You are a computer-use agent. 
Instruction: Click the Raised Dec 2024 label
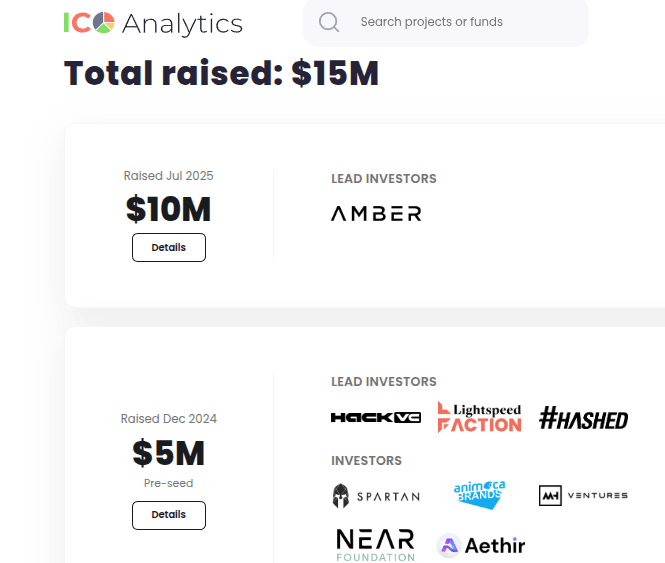pos(169,419)
